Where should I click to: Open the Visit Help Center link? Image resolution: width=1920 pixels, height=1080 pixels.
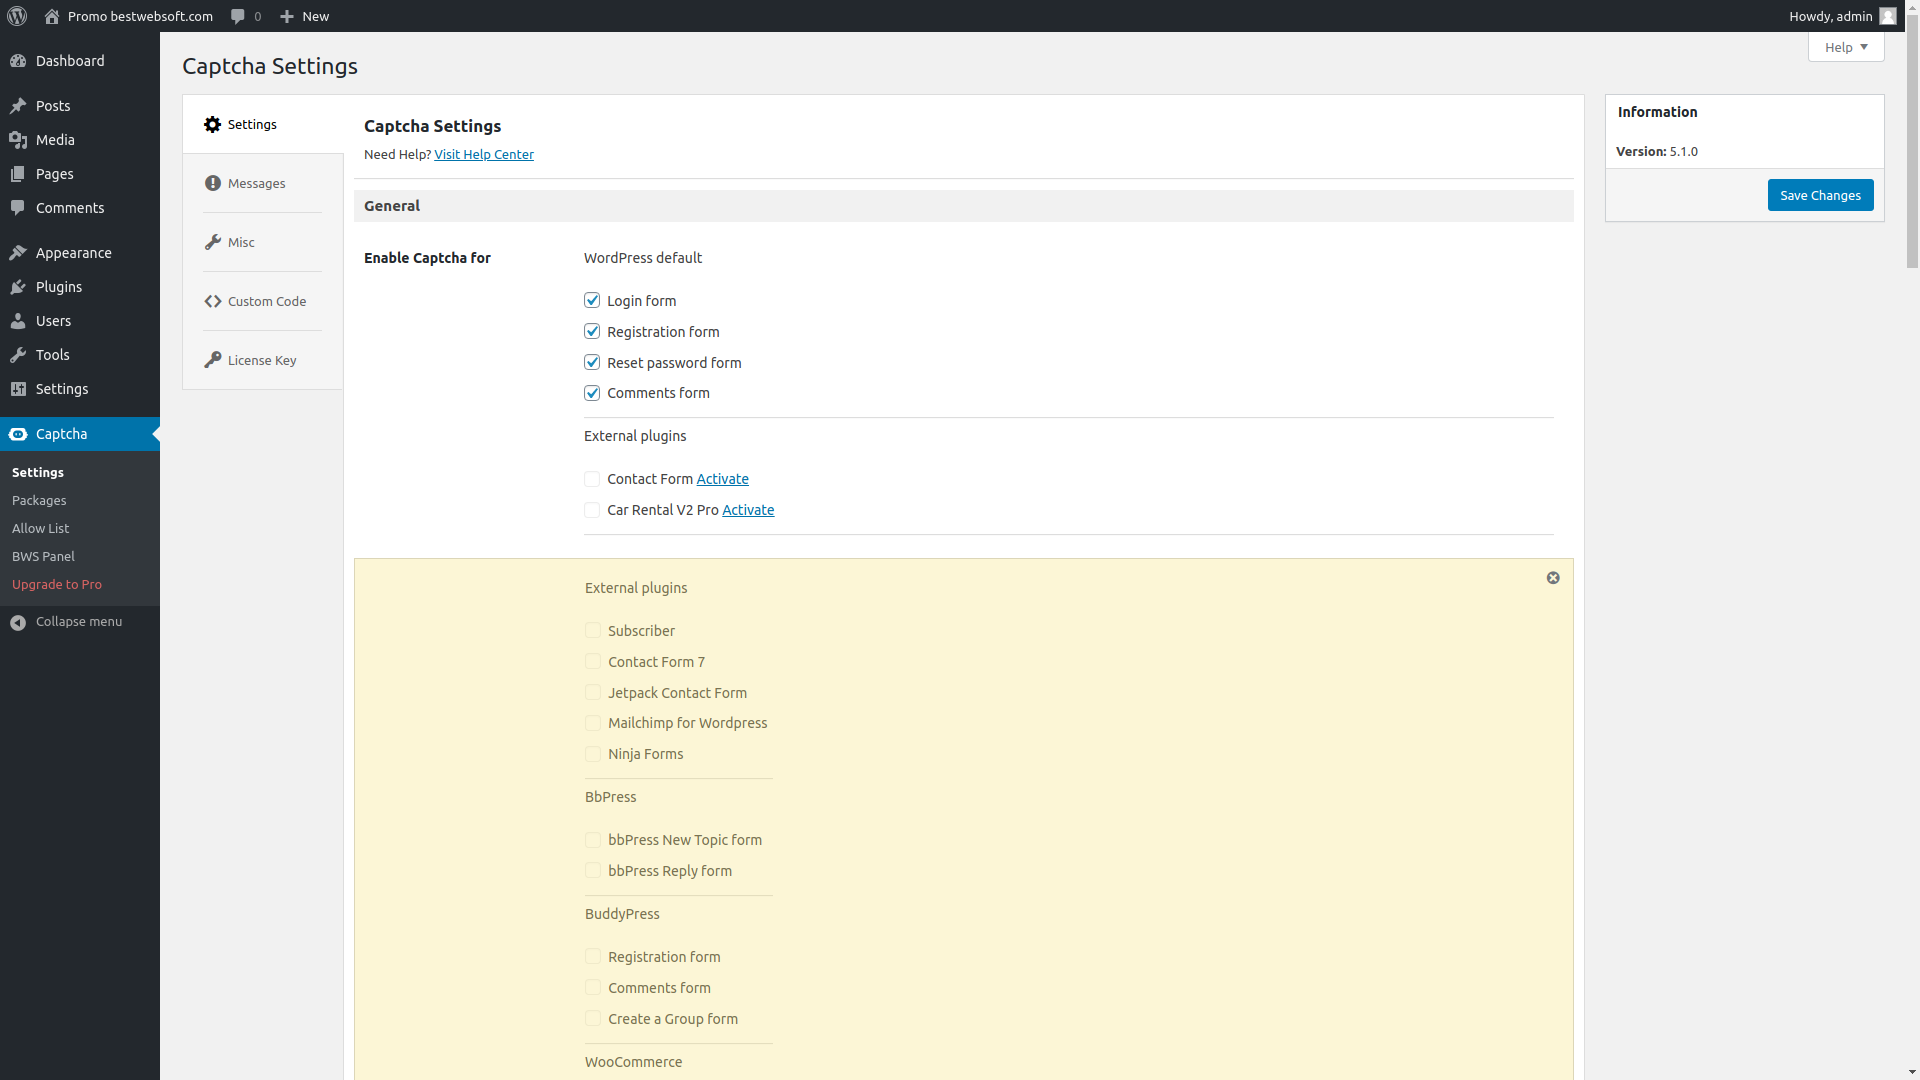click(x=483, y=155)
